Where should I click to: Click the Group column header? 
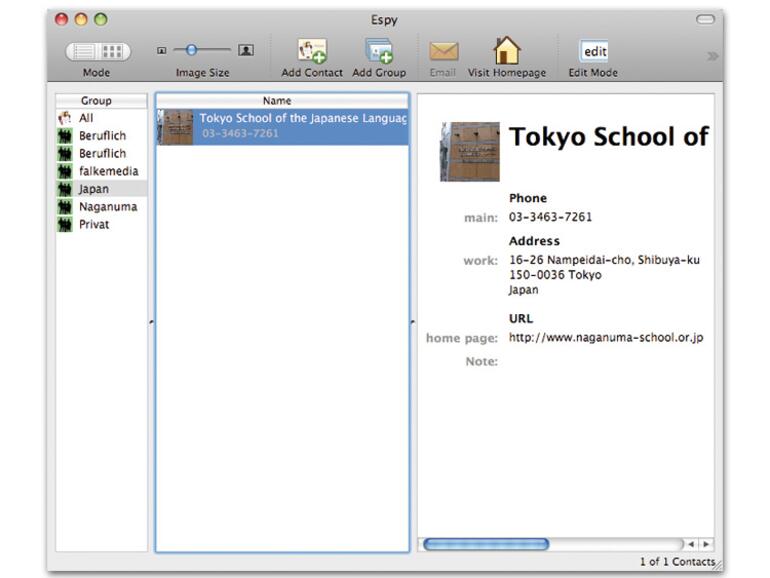[x=96, y=101]
